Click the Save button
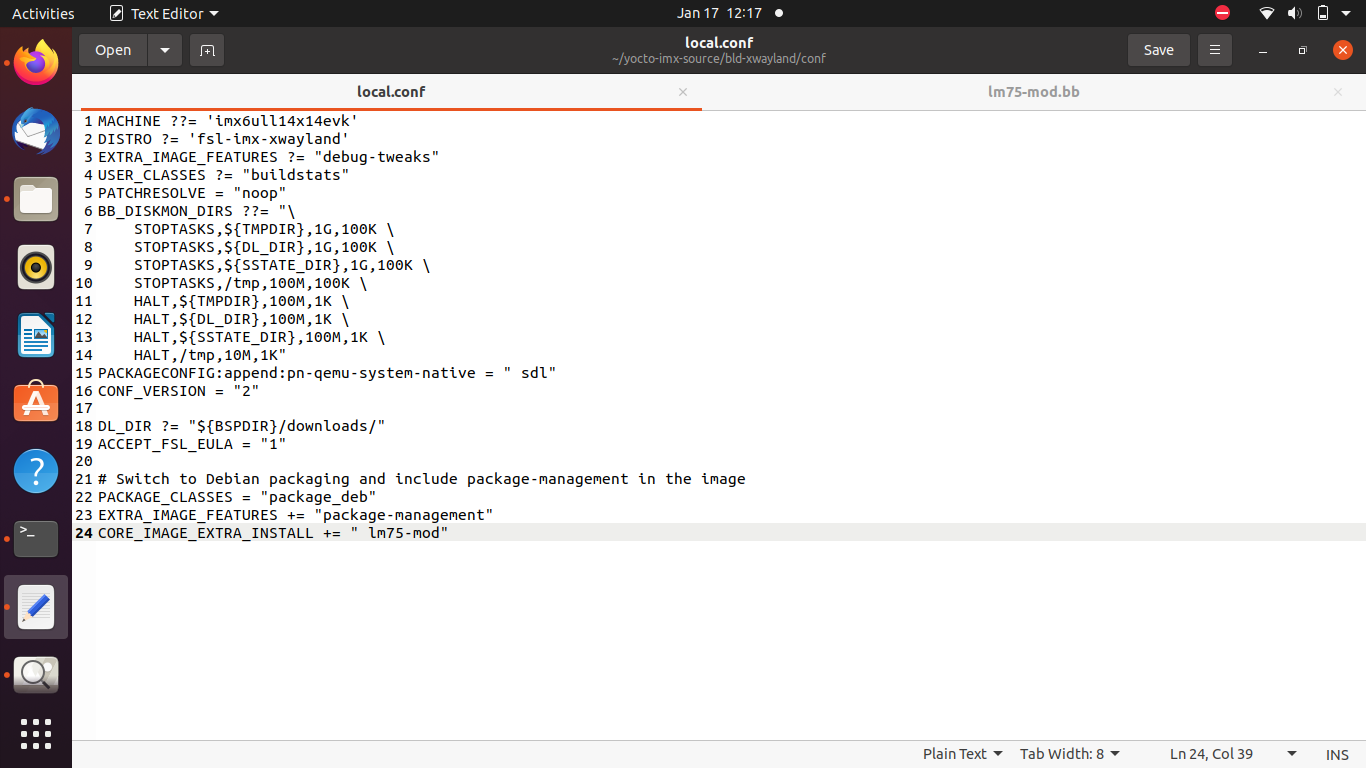This screenshot has height=768, width=1366. pyautogui.click(x=1158, y=50)
